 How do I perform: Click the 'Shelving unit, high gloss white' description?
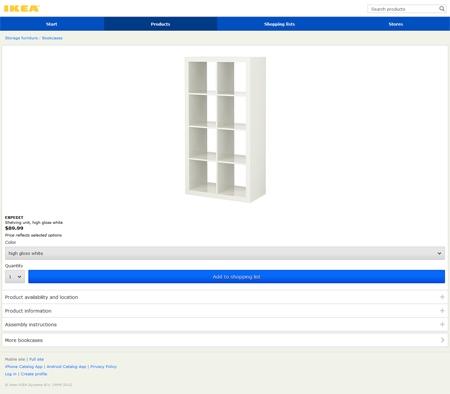coord(34,222)
